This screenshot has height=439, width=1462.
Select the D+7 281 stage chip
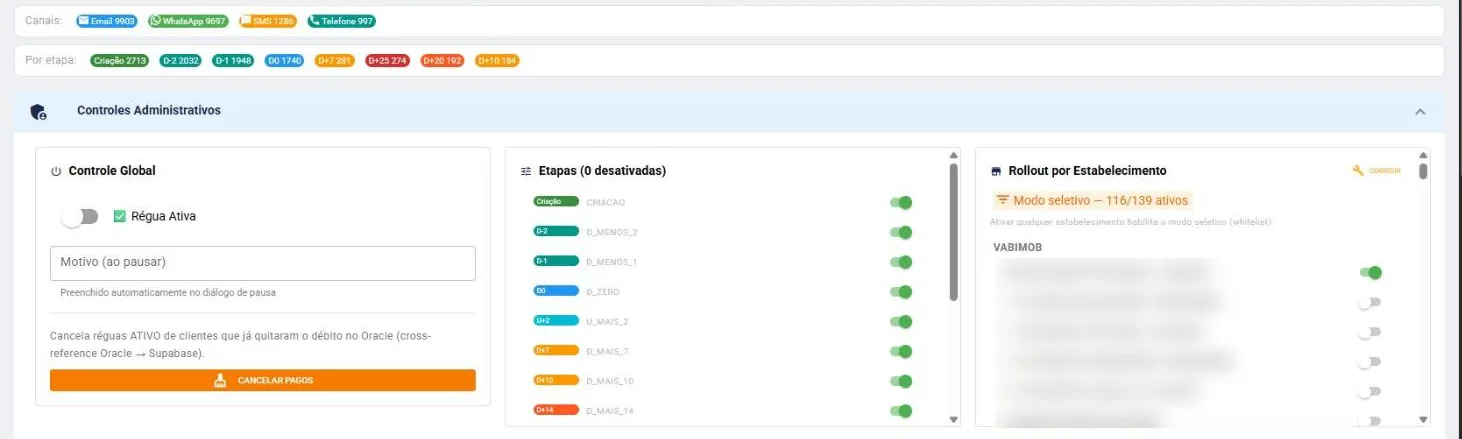[334, 60]
